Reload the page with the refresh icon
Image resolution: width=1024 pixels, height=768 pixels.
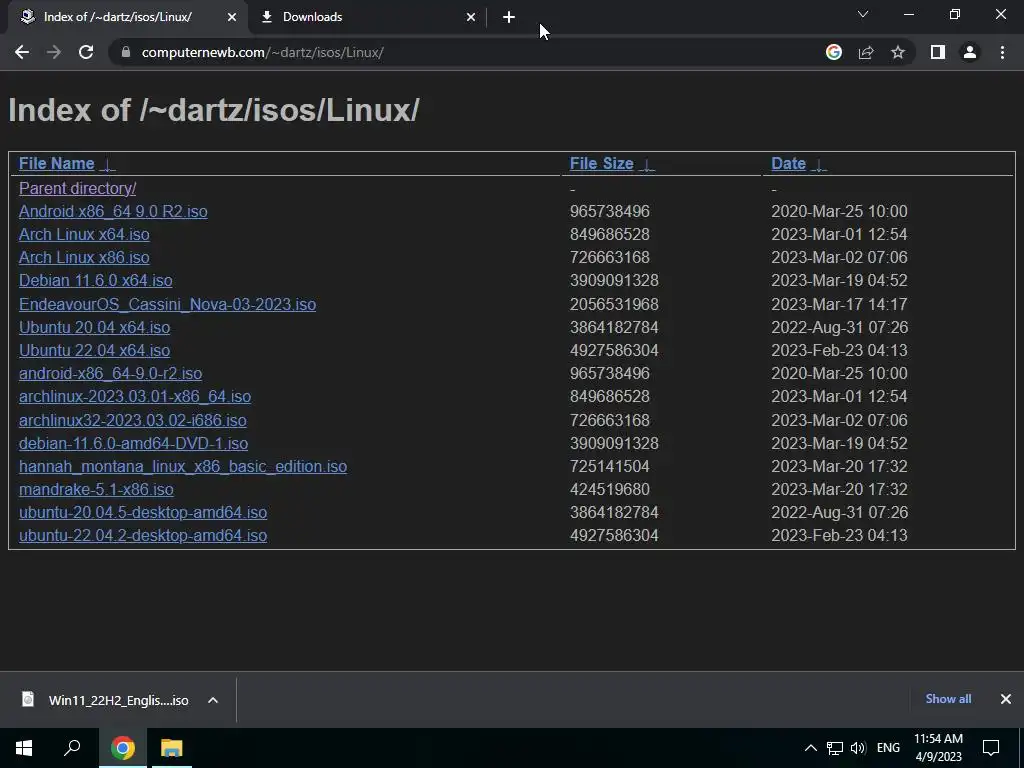tap(86, 52)
